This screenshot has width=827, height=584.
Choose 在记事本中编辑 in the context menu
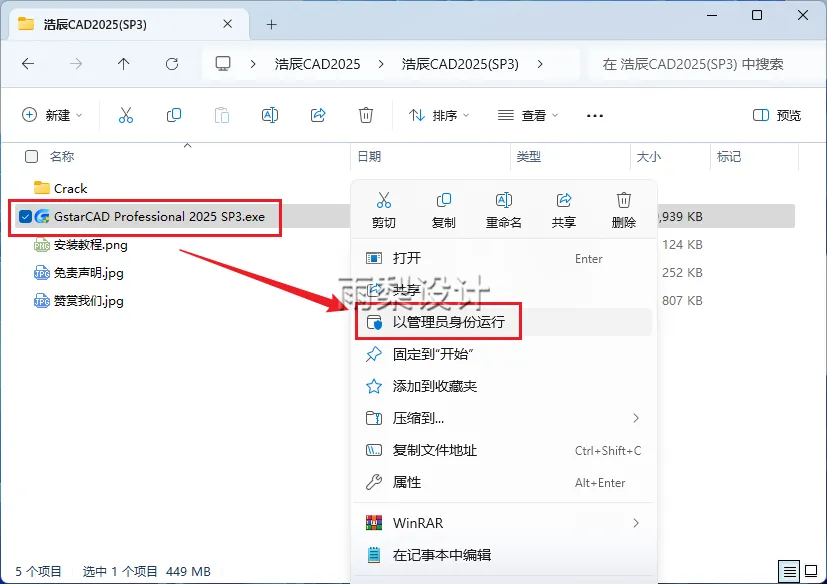coord(504,555)
